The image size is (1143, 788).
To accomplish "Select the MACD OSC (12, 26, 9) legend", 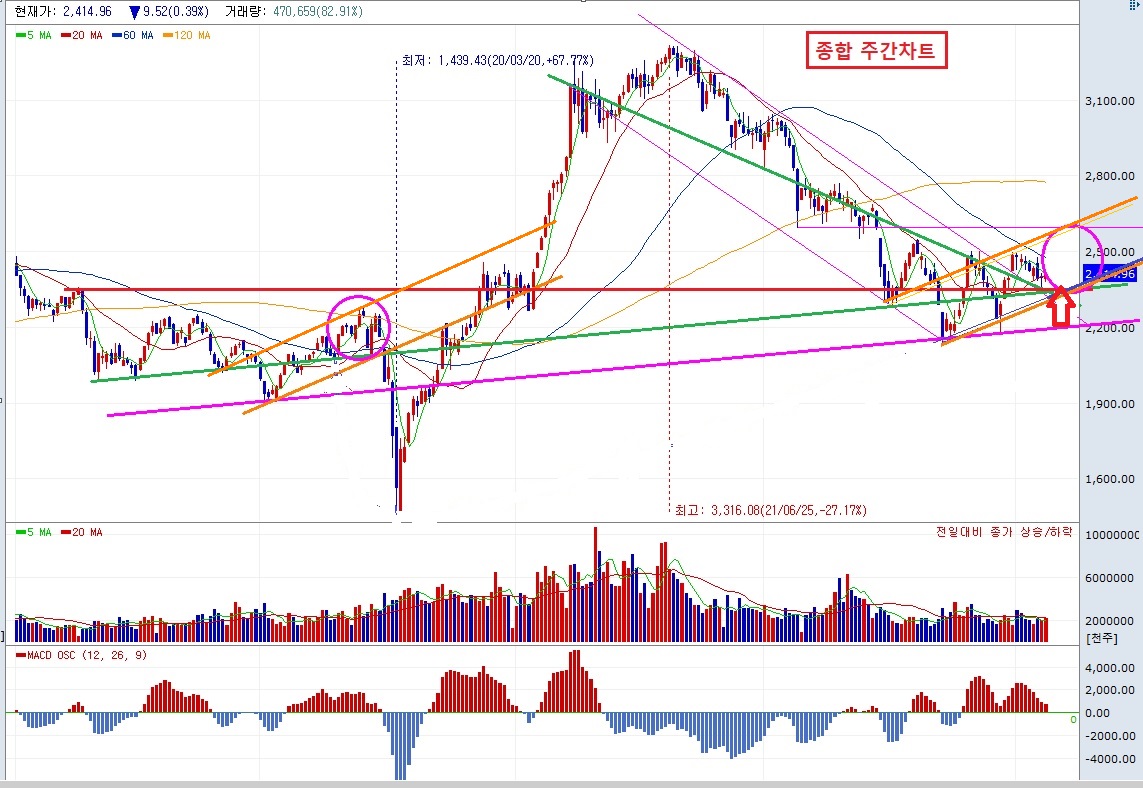I will pos(81,655).
